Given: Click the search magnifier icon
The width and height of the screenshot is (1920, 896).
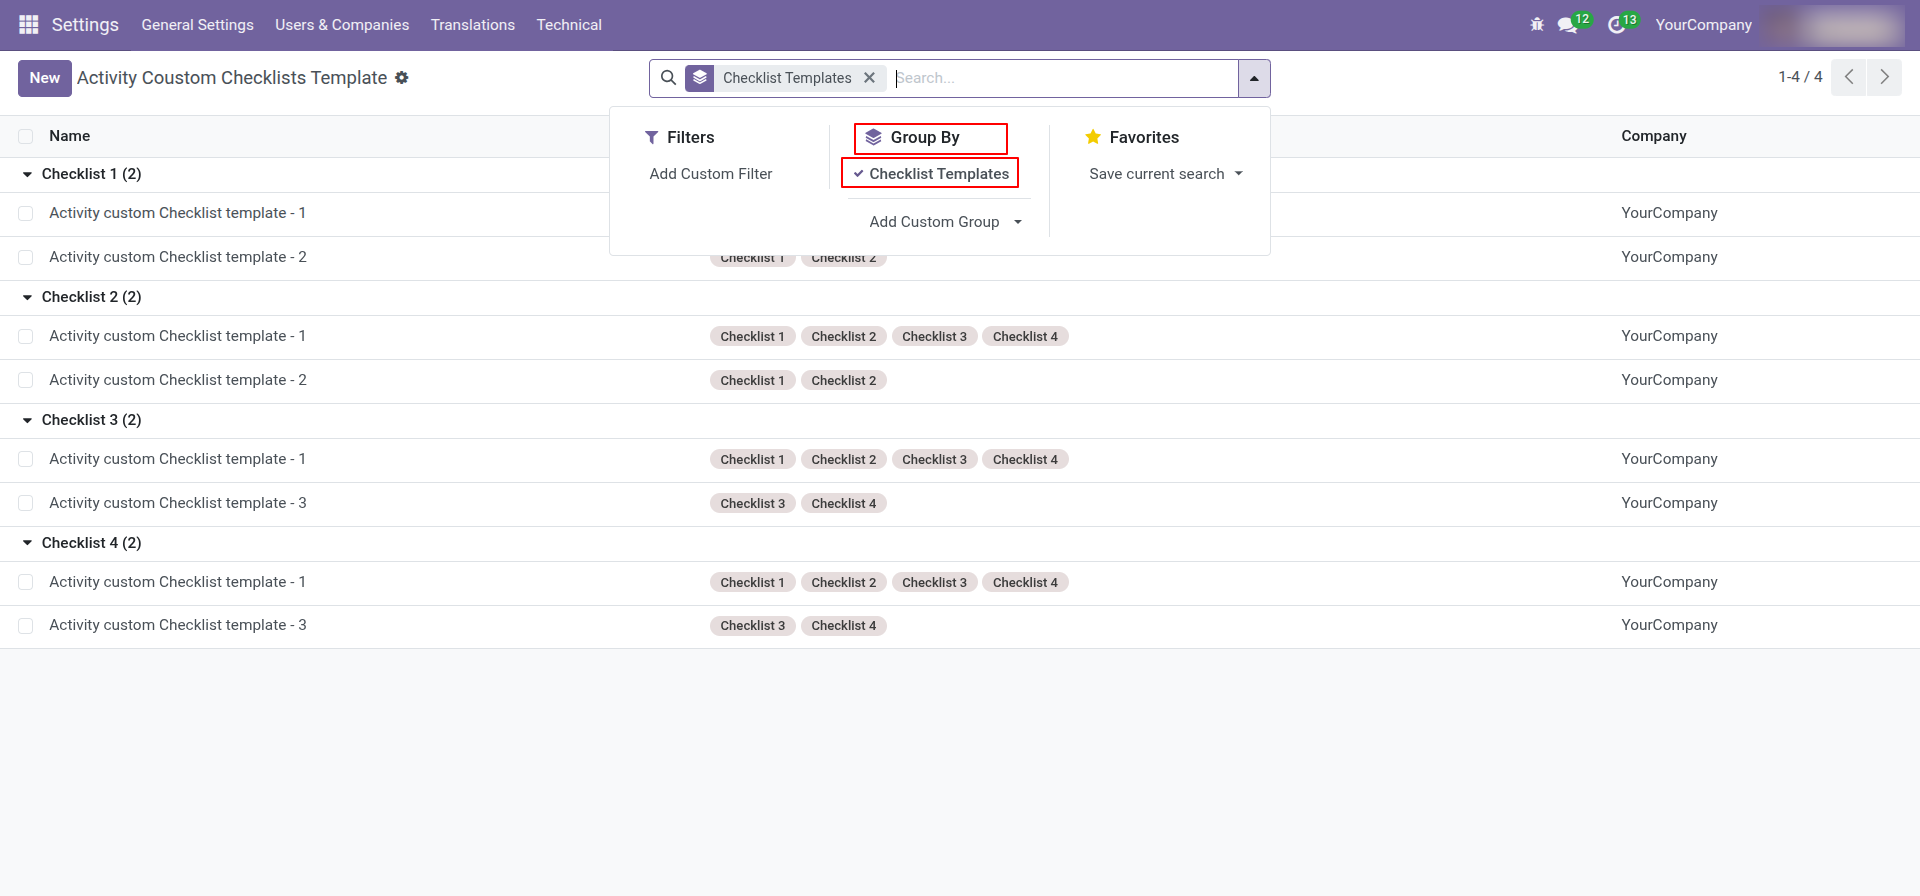Looking at the screenshot, I should point(668,77).
